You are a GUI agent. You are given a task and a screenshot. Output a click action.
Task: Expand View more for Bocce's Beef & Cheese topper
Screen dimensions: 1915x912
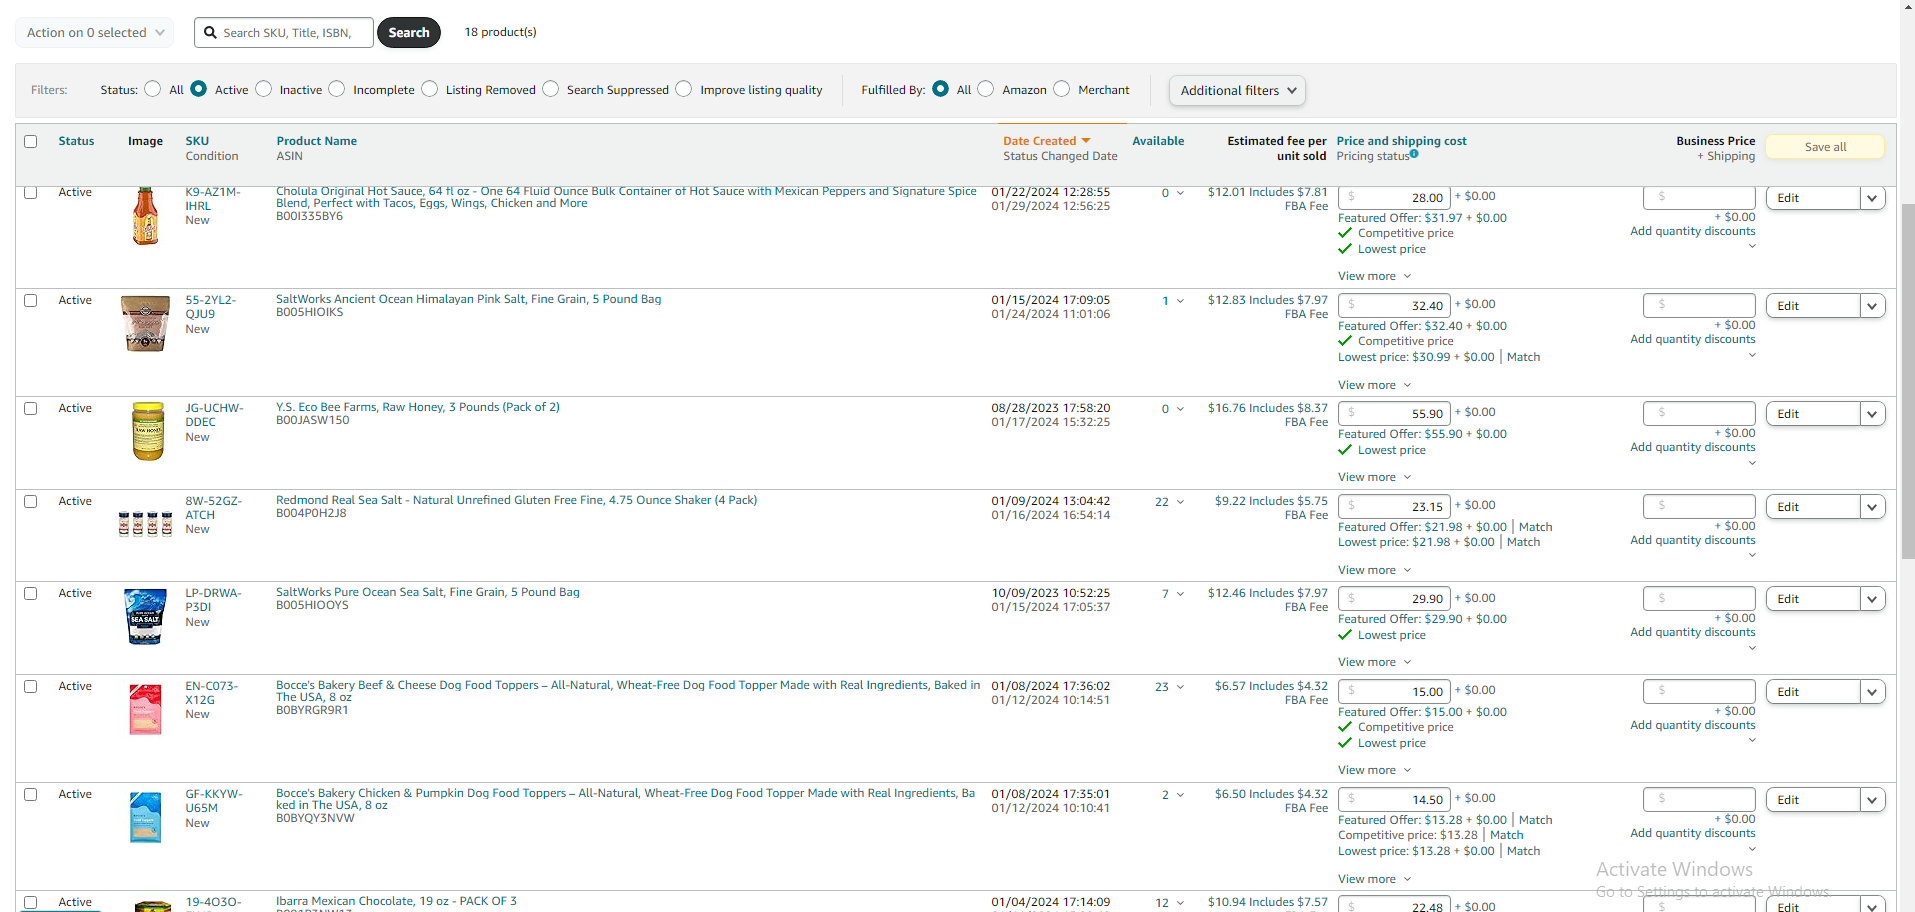tap(1375, 770)
